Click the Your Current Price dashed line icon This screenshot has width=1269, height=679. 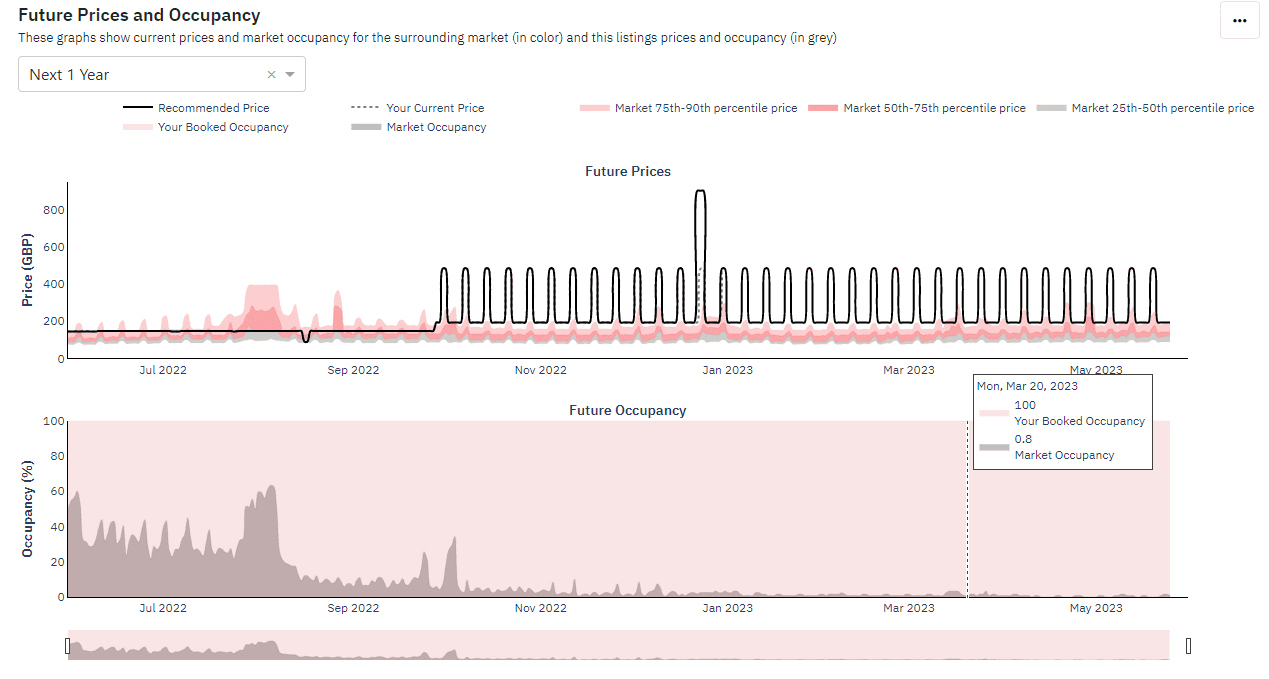coord(366,107)
